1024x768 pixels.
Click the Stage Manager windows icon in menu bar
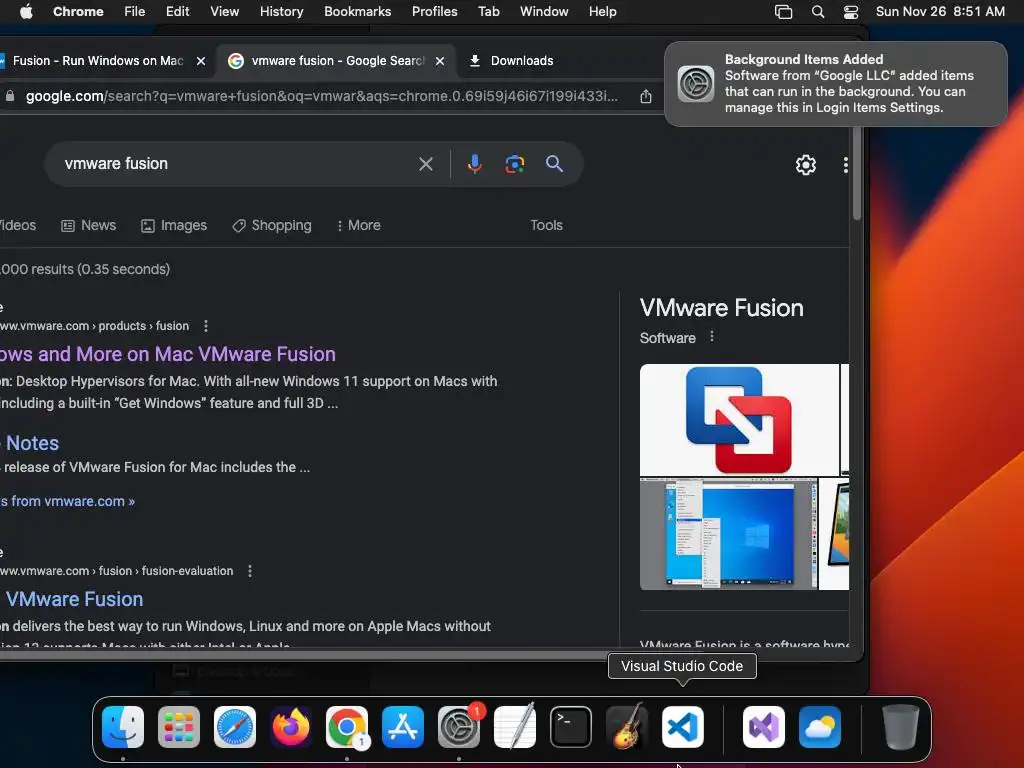coord(783,12)
